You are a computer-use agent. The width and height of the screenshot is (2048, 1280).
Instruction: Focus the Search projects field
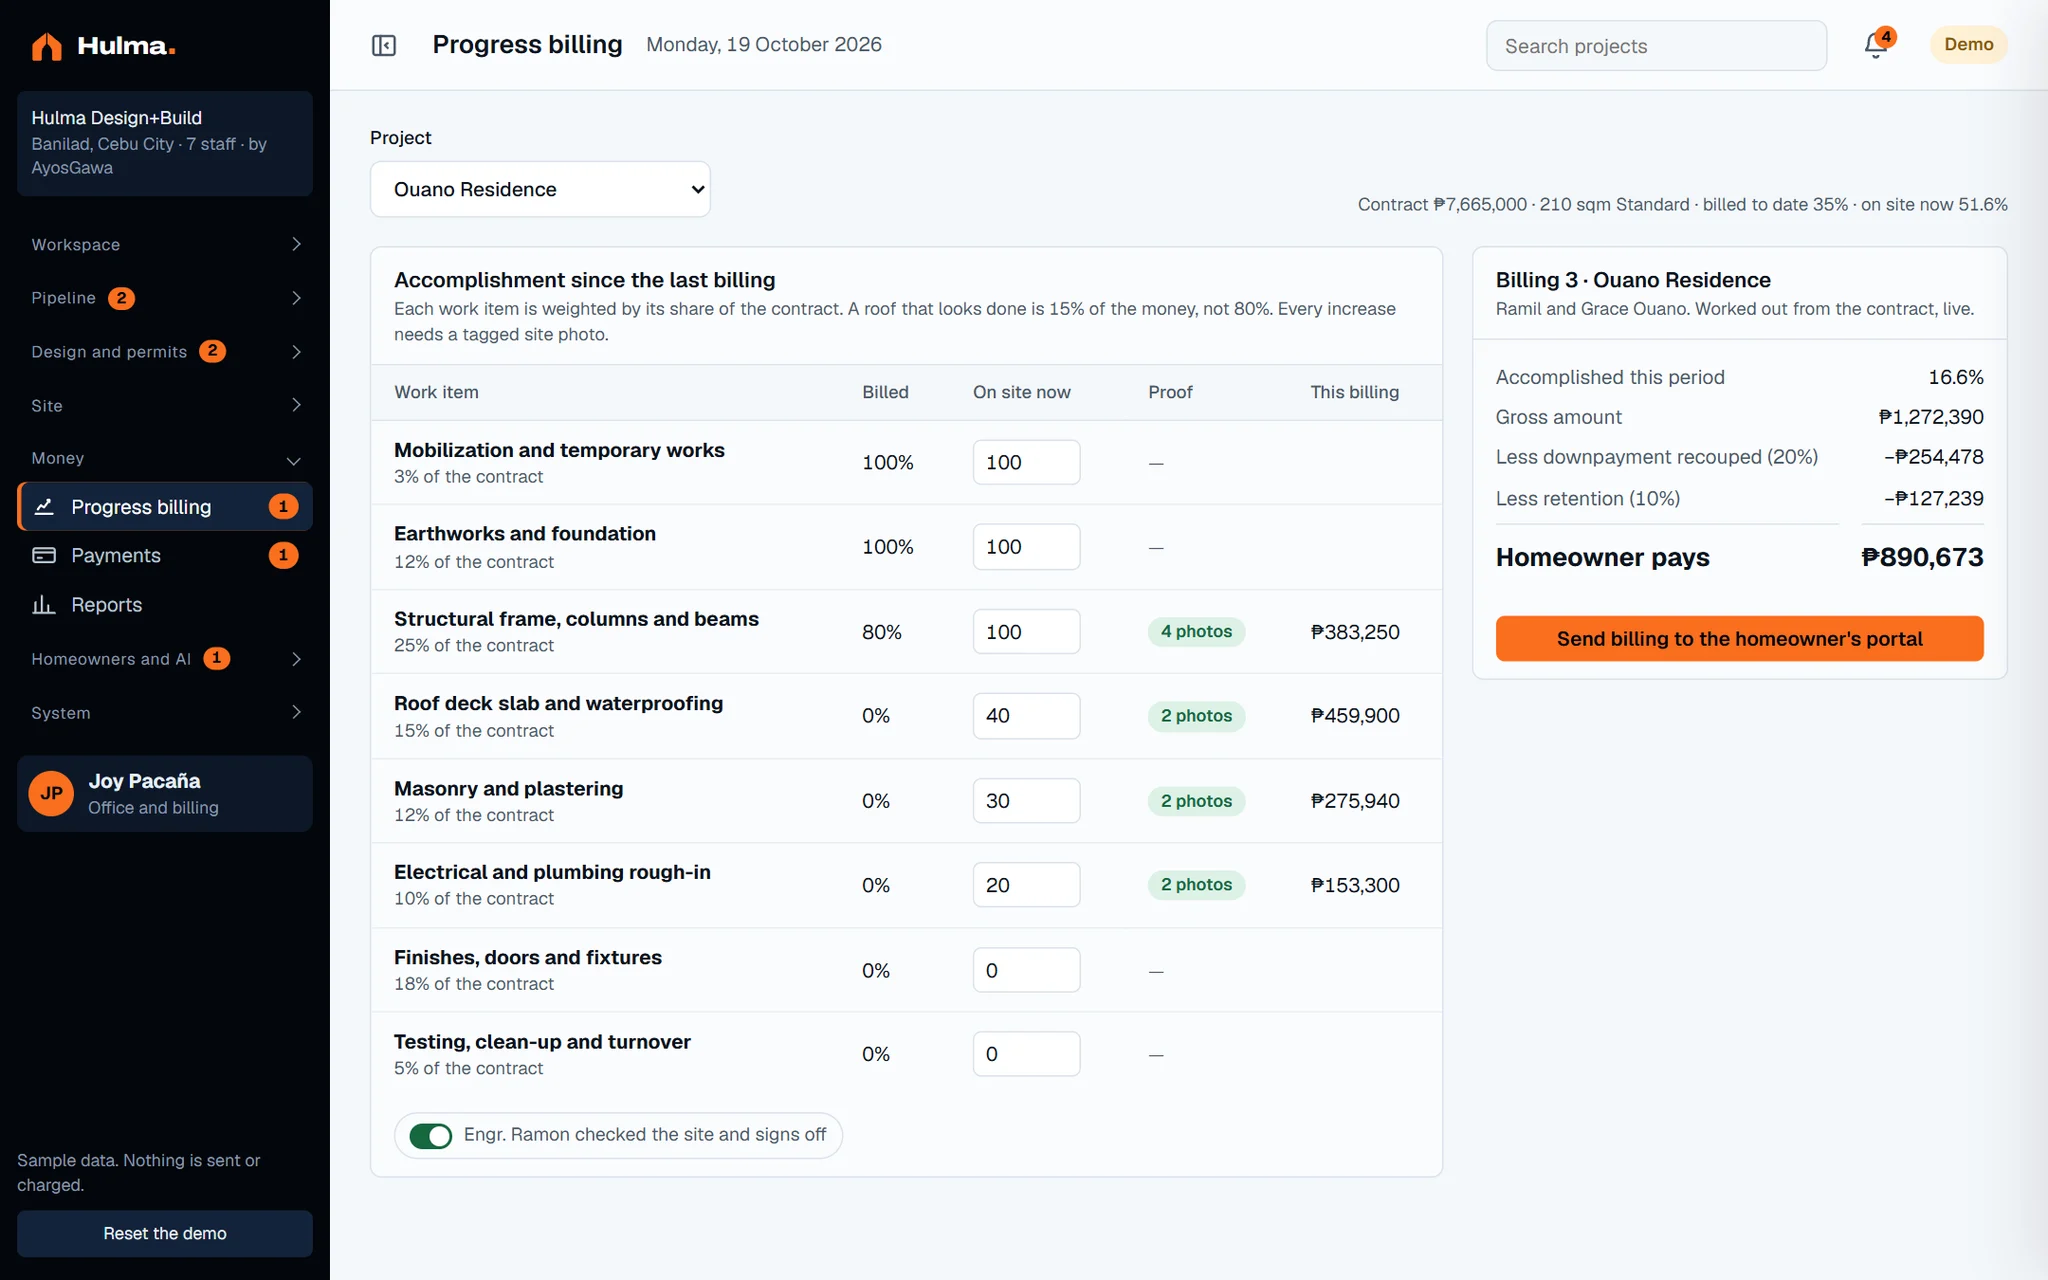1656,46
